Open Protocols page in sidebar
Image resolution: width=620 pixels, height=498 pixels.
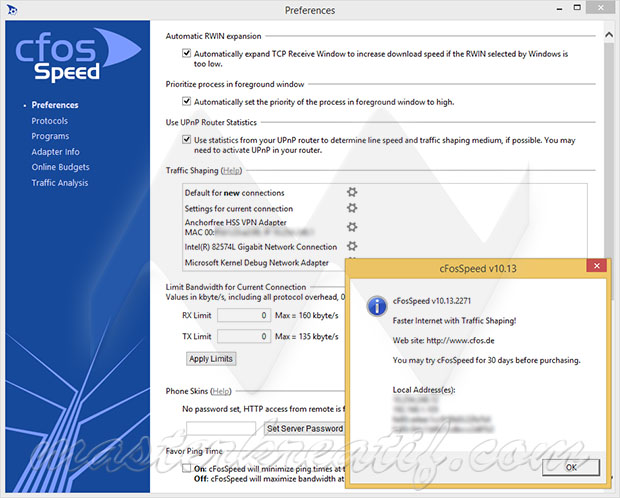[x=49, y=121]
